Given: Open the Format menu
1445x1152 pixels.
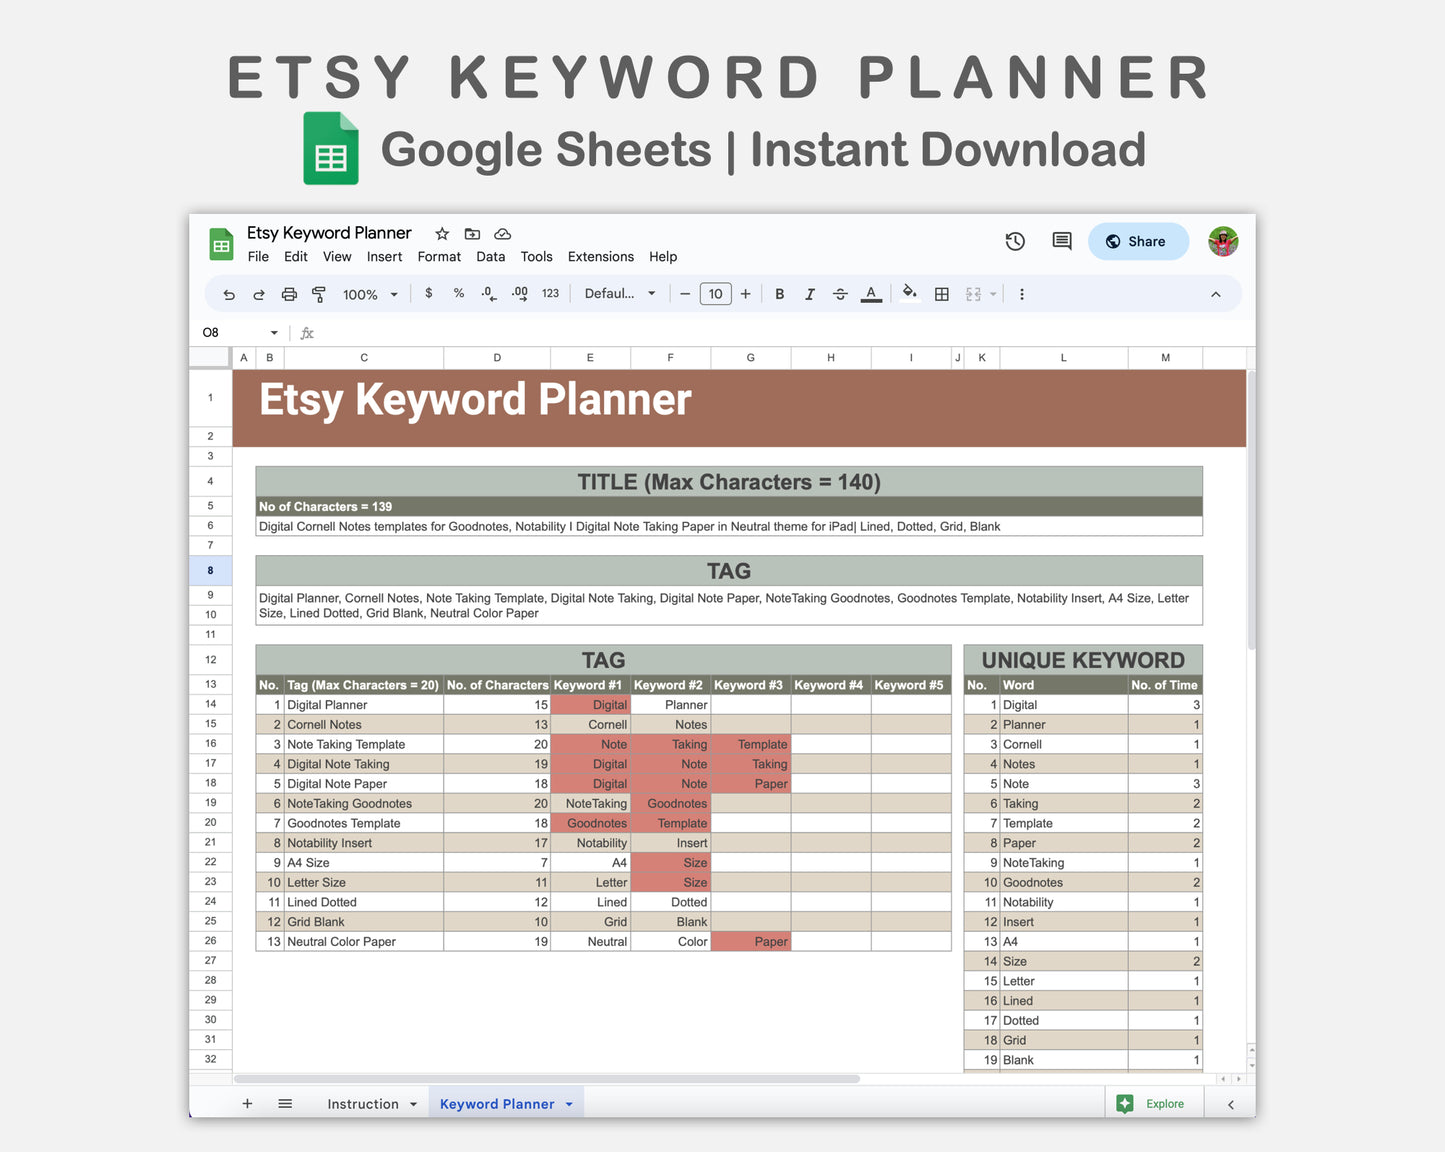Looking at the screenshot, I should tap(439, 256).
